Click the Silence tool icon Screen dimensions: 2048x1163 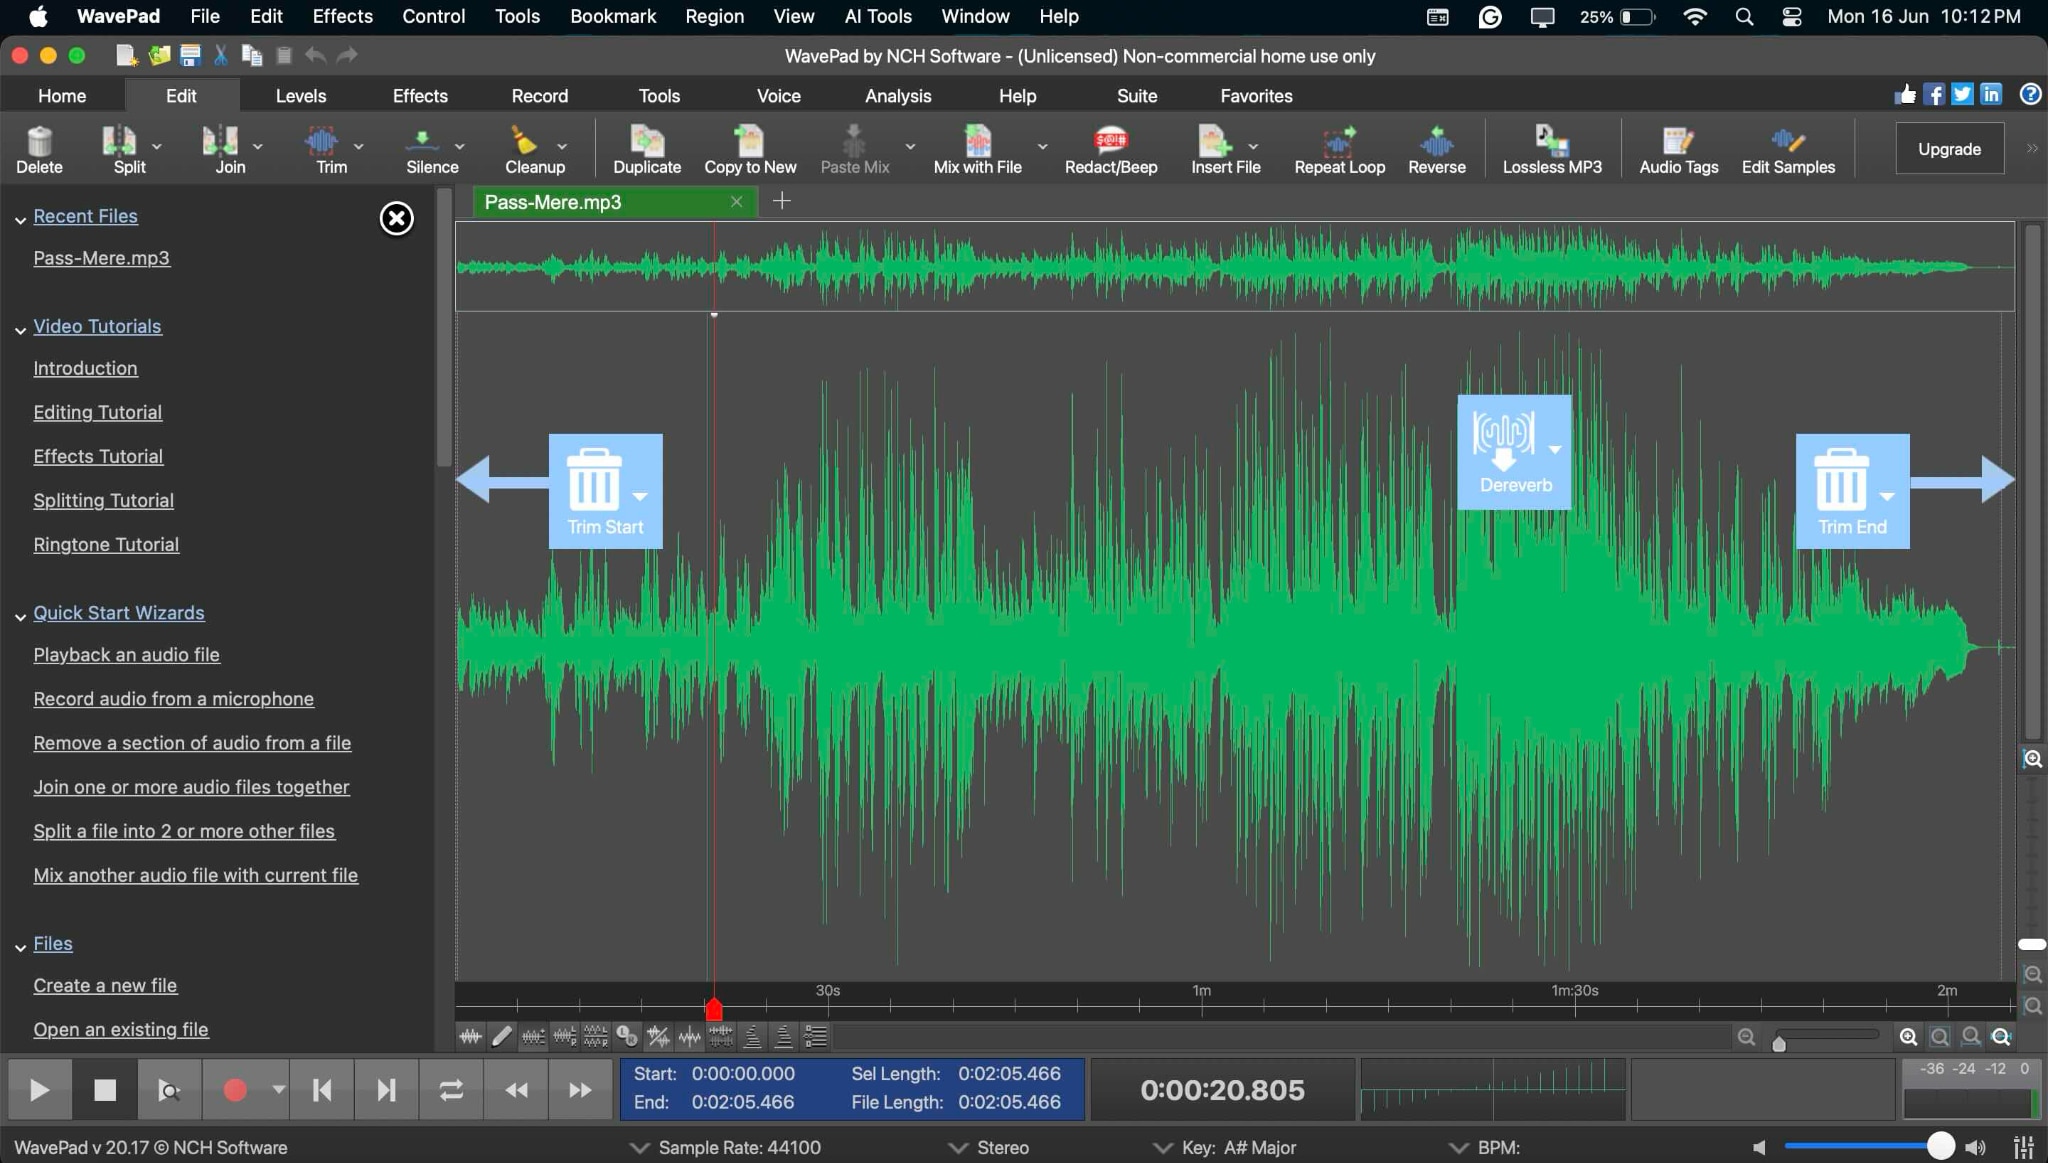pyautogui.click(x=422, y=141)
